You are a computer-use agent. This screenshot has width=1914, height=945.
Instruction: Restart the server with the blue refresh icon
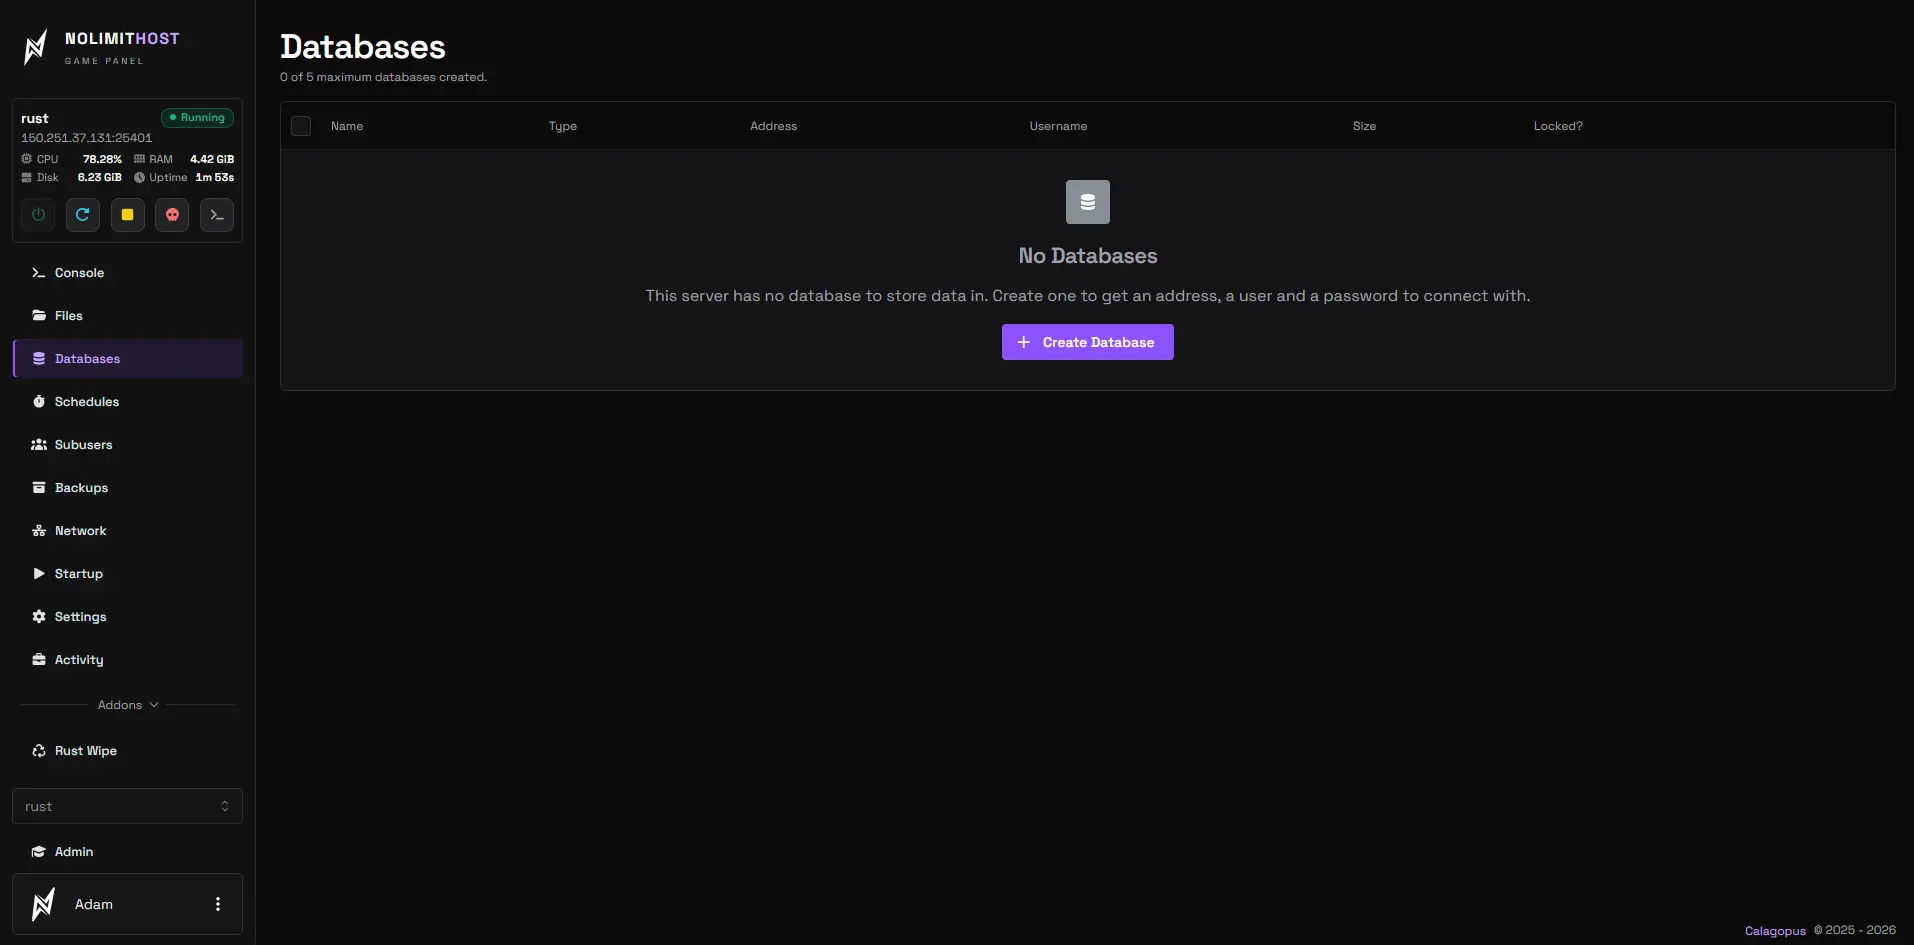(83, 215)
